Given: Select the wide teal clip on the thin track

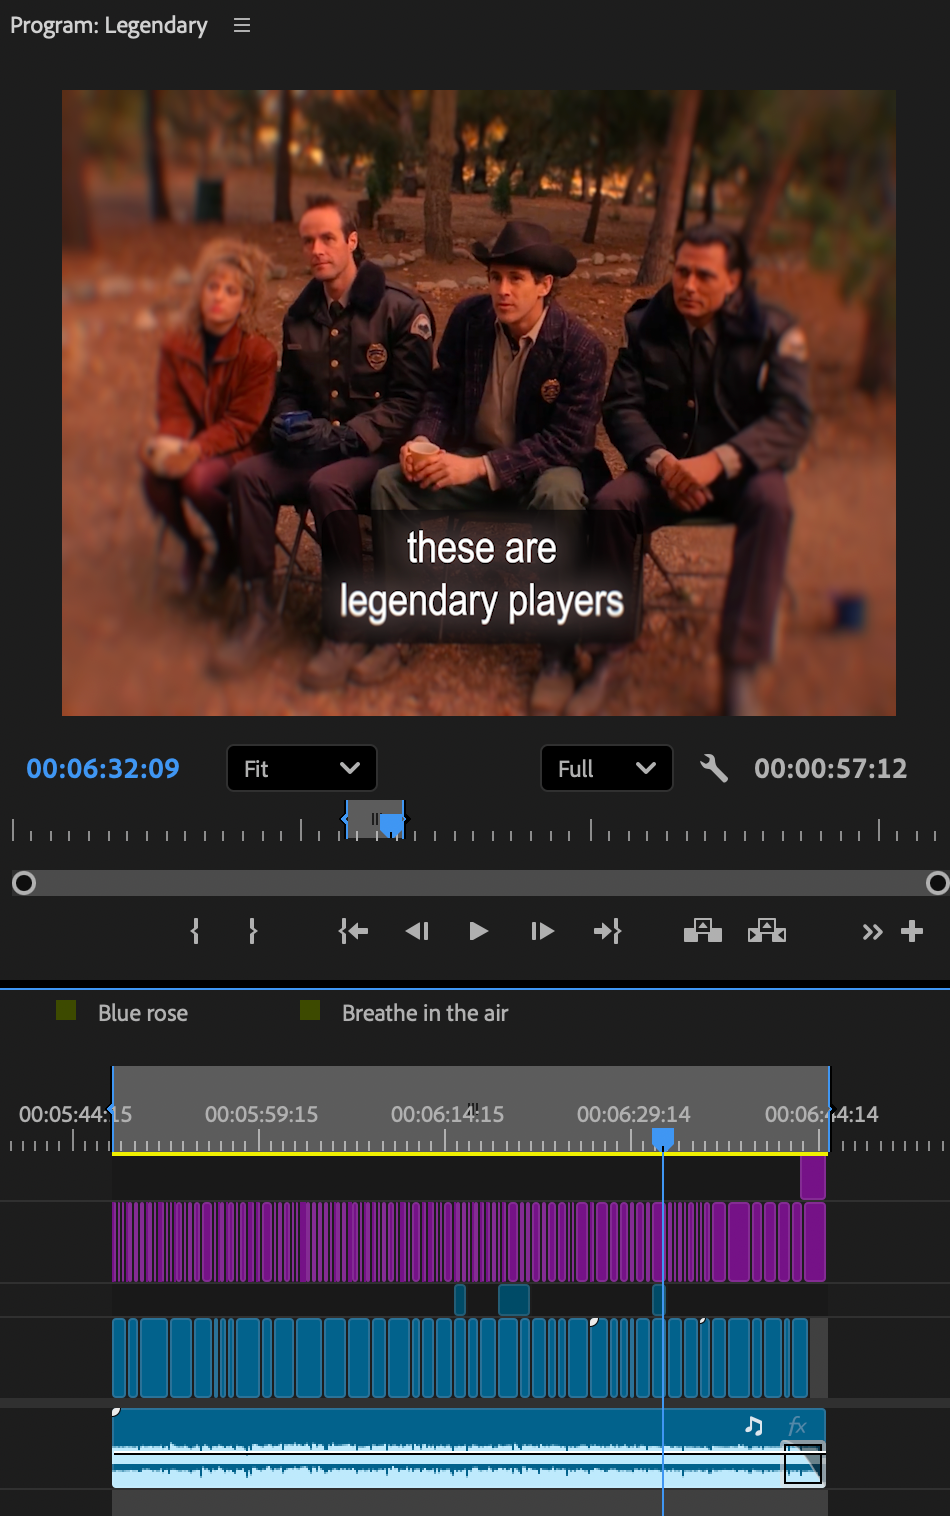Looking at the screenshot, I should pyautogui.click(x=514, y=1299).
